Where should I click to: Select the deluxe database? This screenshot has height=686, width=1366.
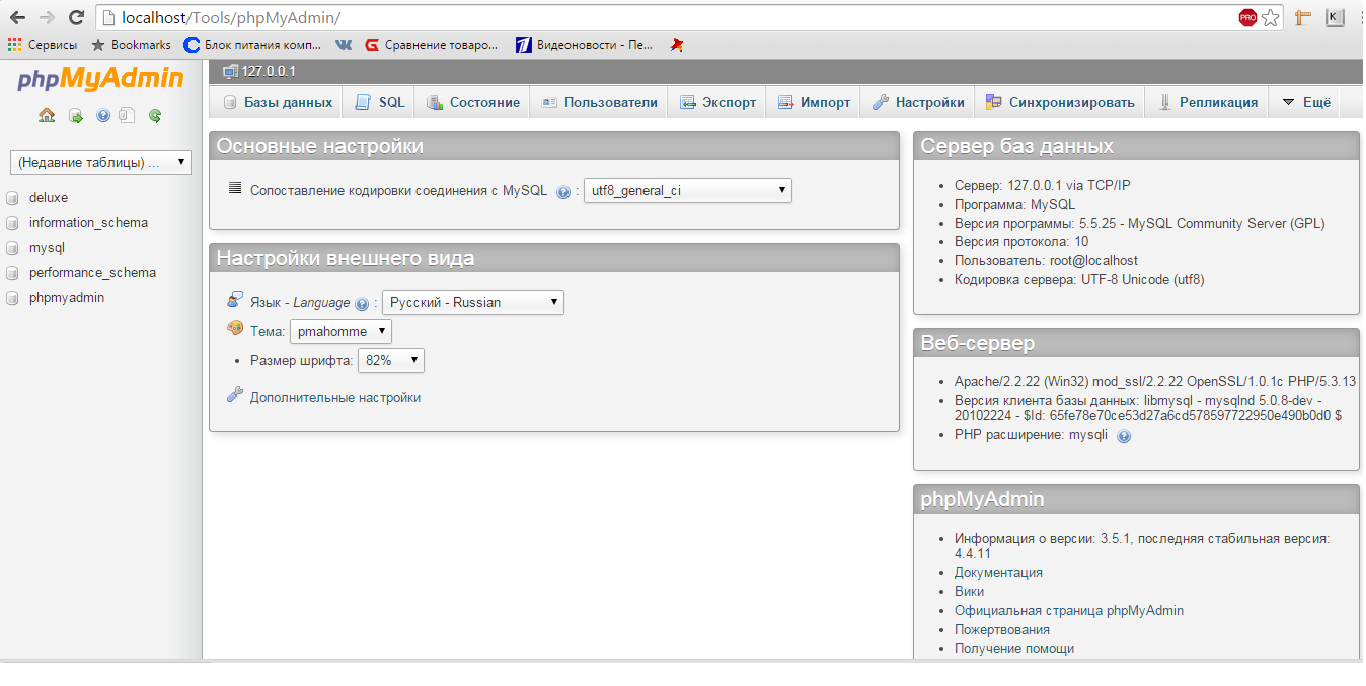coord(48,198)
